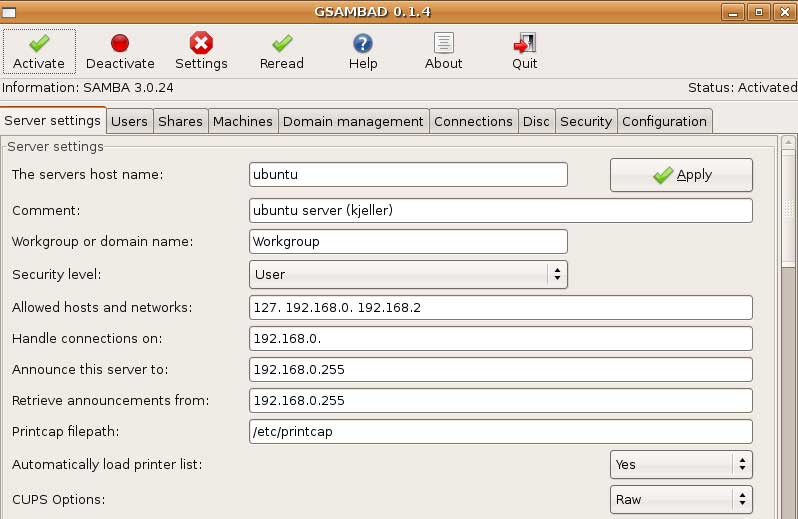Click the Status: Activated text

(743, 88)
